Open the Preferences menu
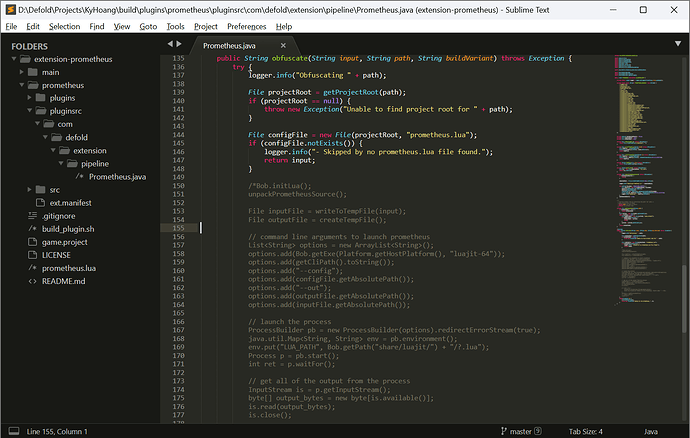The image size is (690, 438). 247,26
